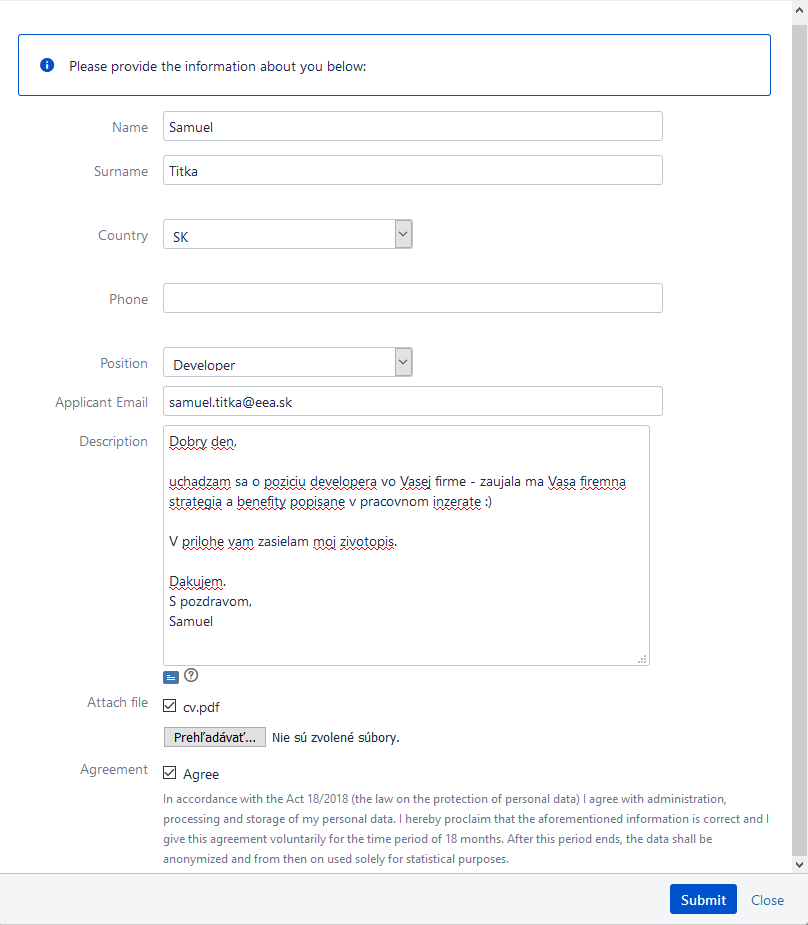Click the Applicant Email field
This screenshot has height=925, width=808.
pos(412,402)
